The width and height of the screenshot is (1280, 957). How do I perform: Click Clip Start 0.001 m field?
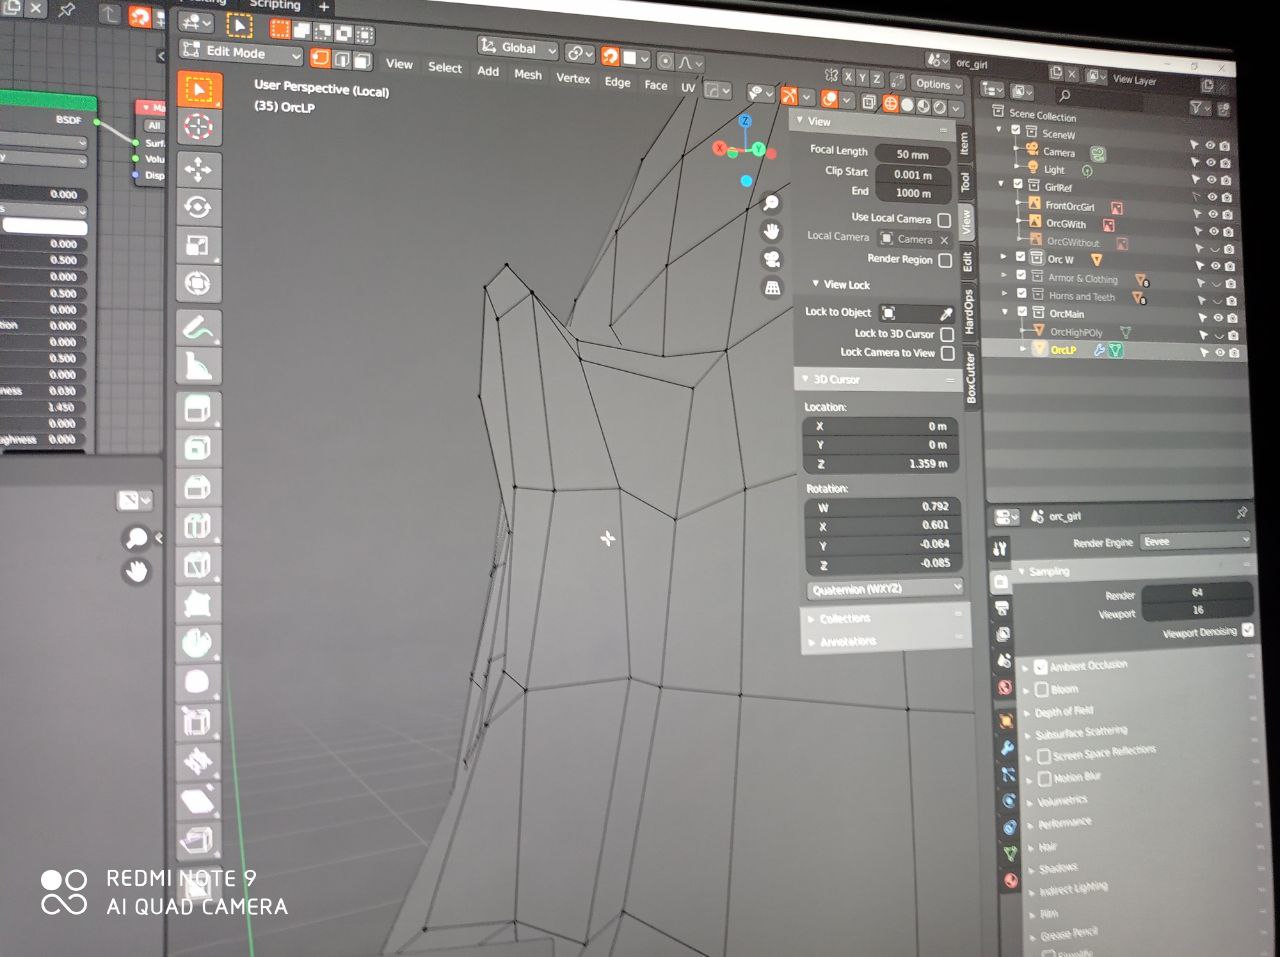913,174
